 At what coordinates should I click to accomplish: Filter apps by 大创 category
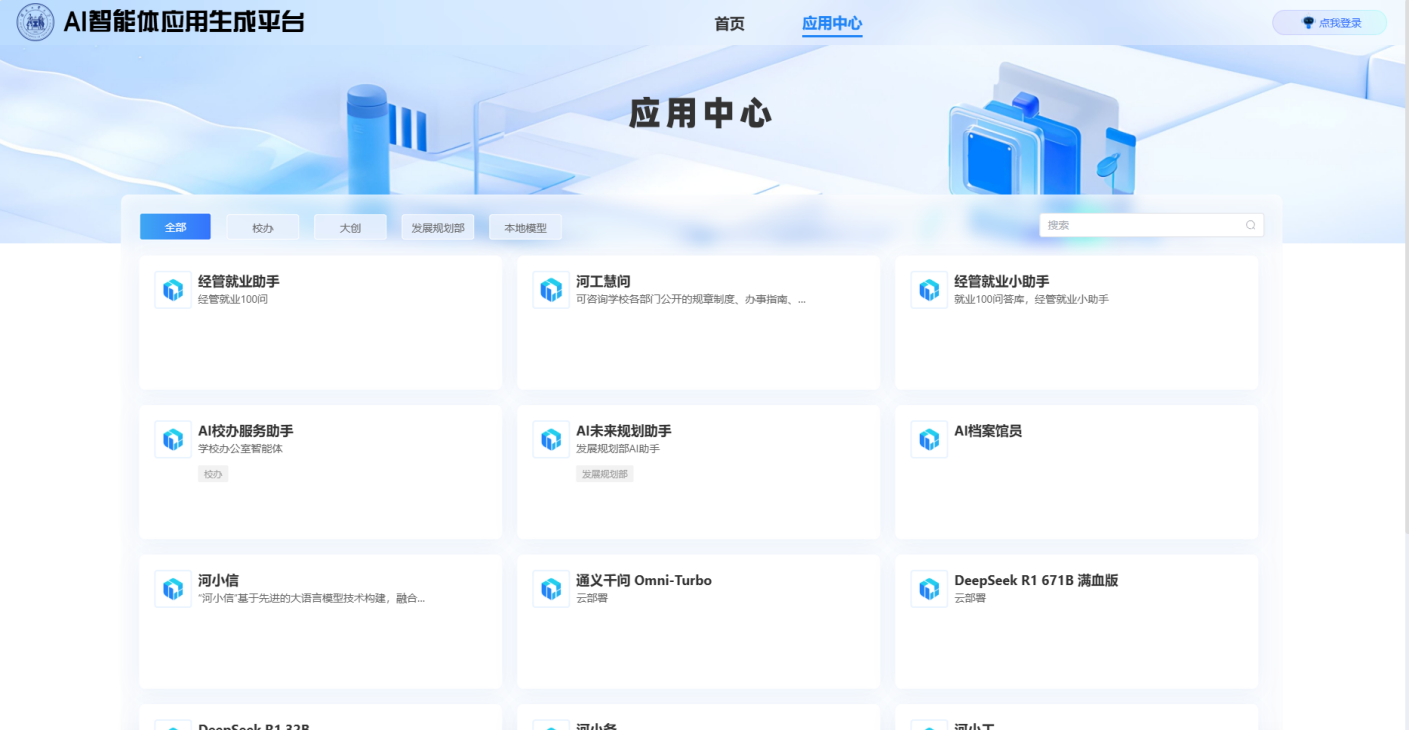point(350,228)
